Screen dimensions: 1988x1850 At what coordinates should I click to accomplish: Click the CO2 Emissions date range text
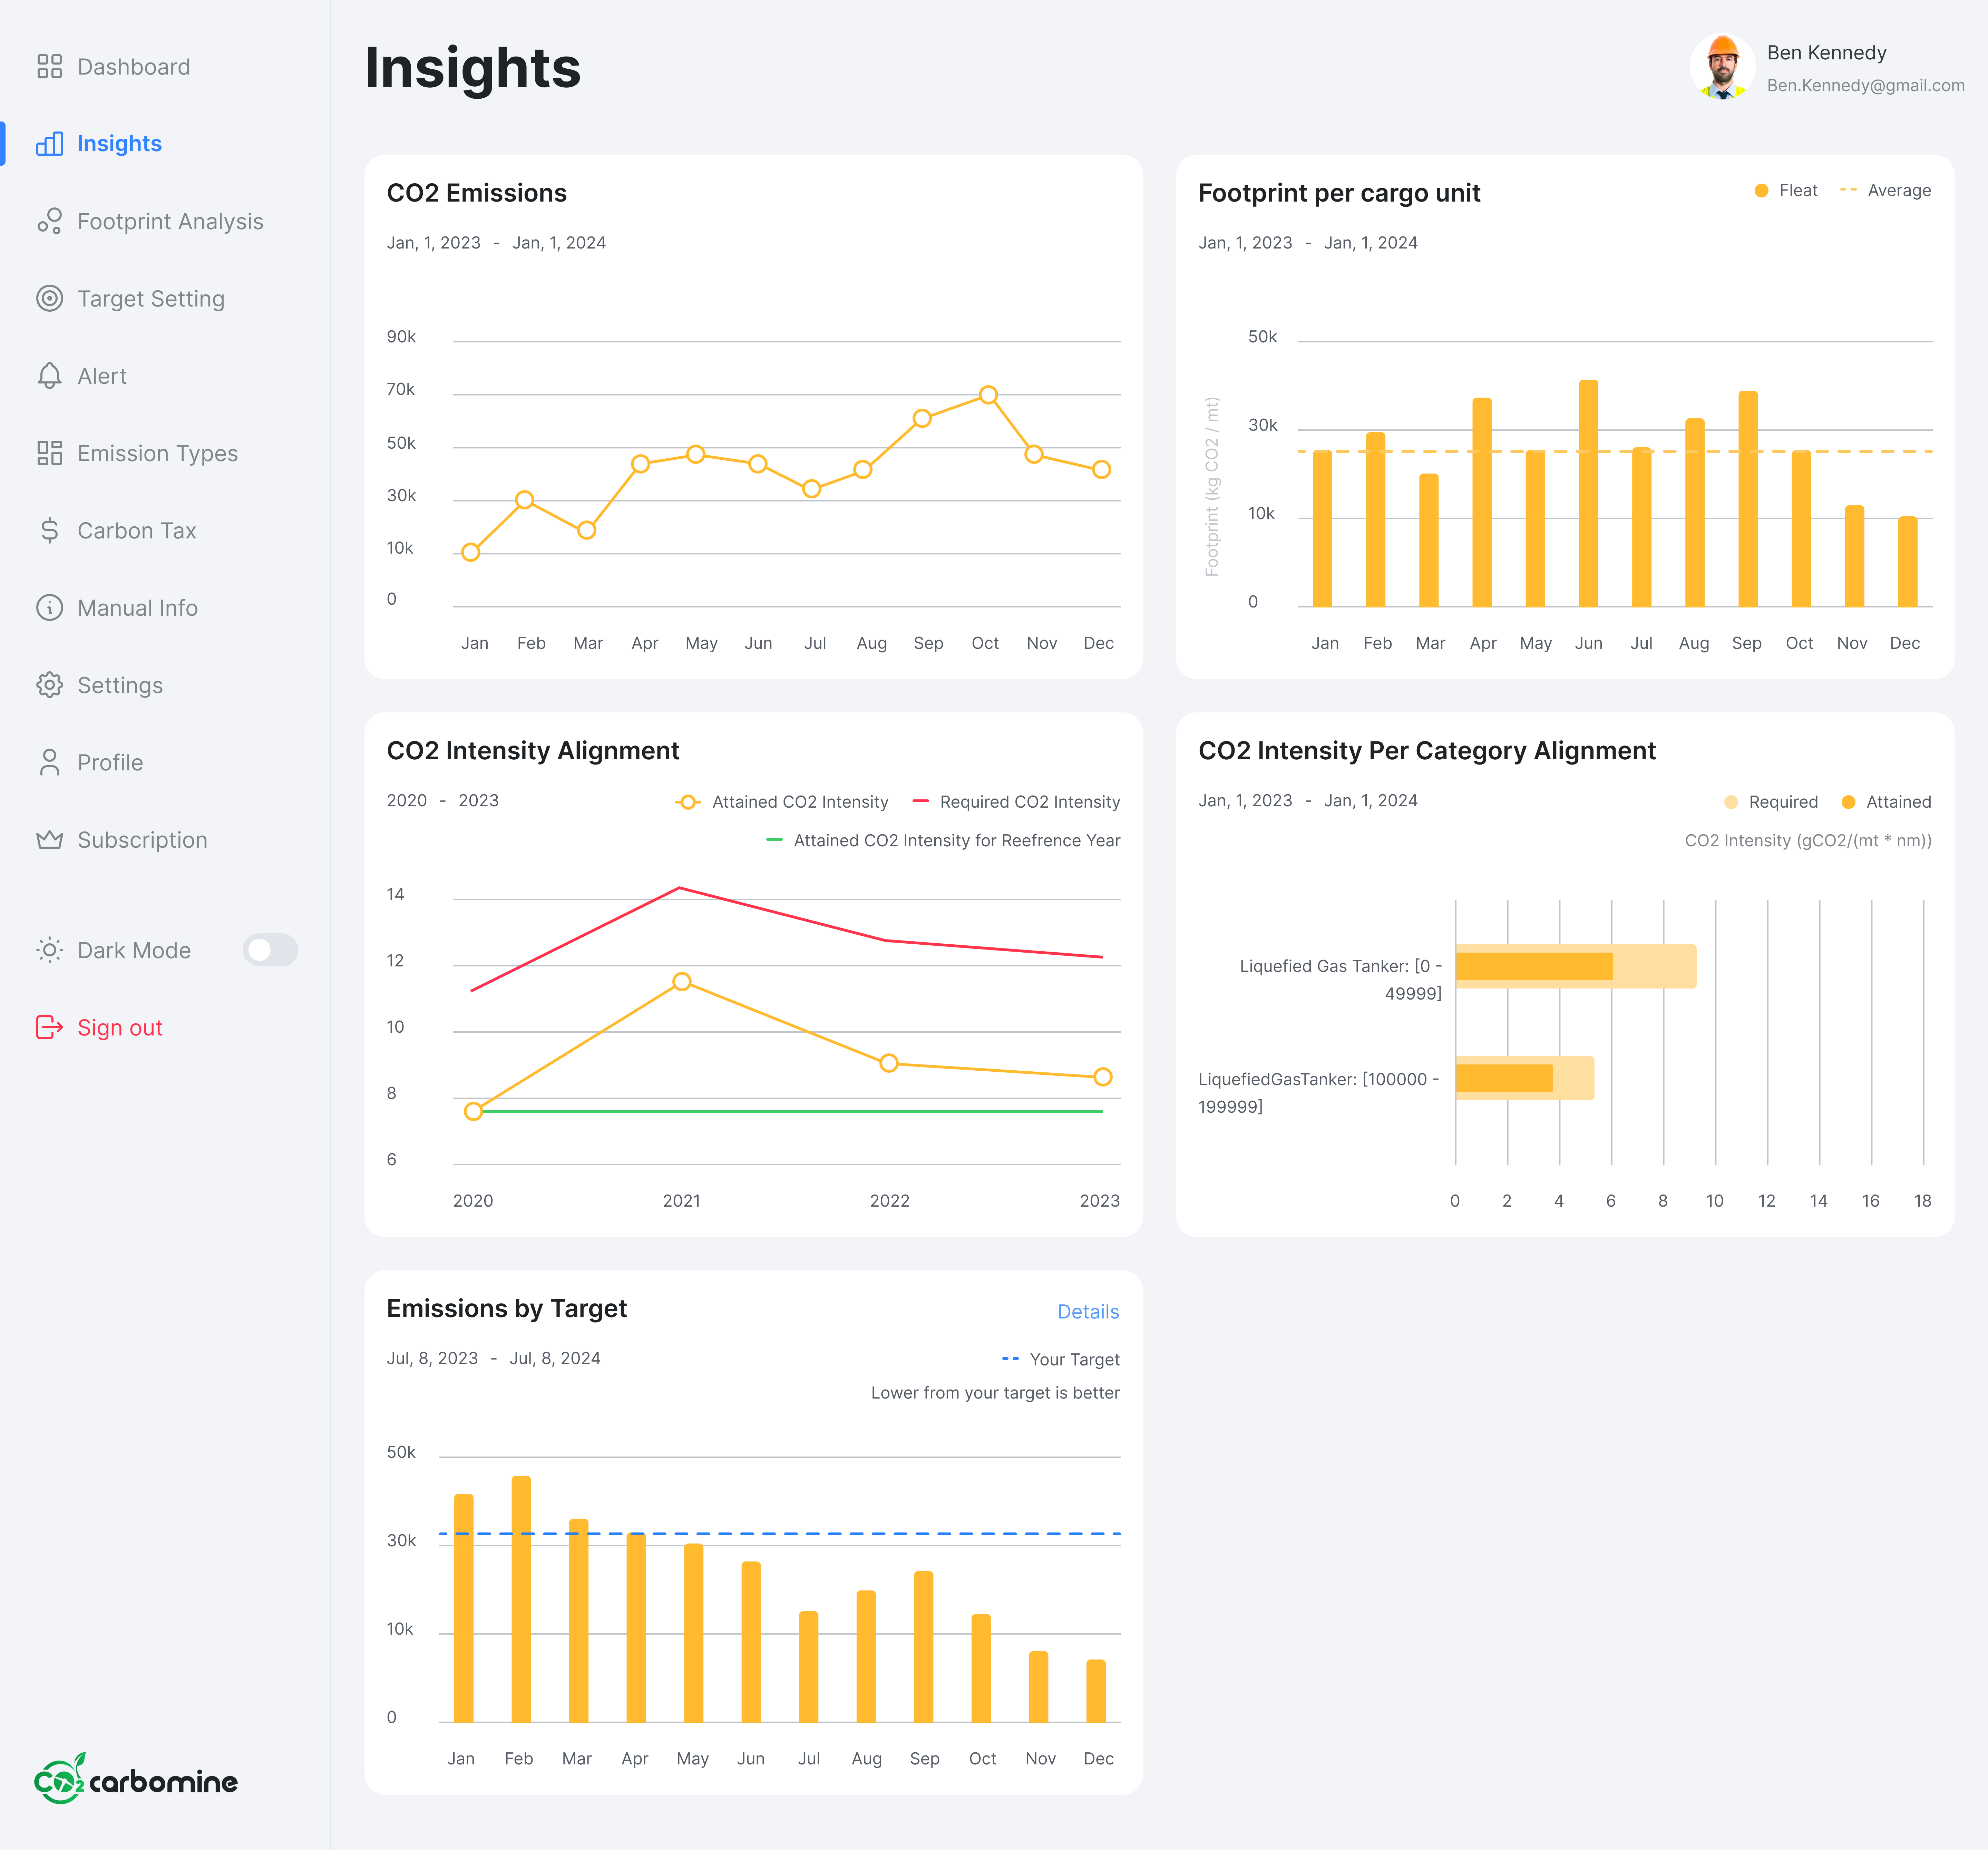click(x=496, y=243)
